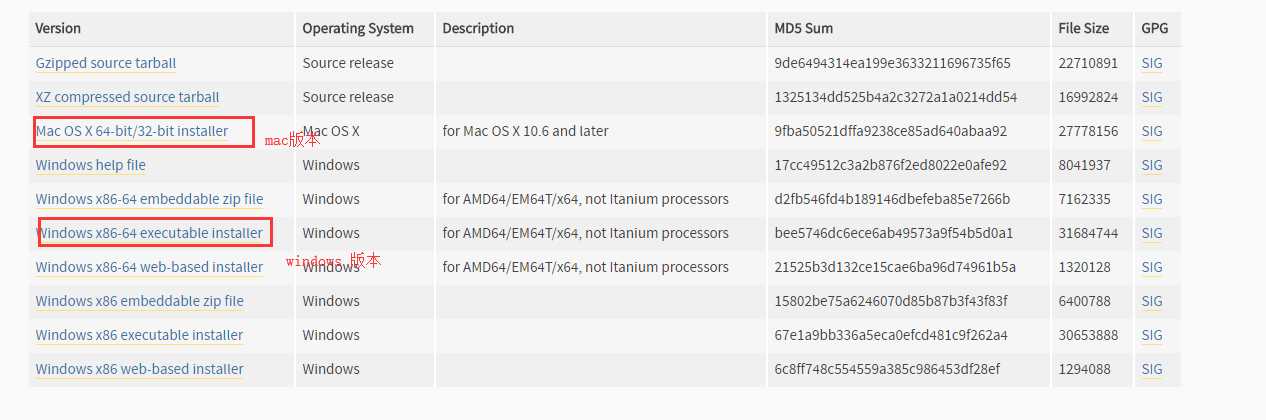1266x420 pixels.
Task: Open SIG for x86-64 web-based installer
Action: (1152, 267)
